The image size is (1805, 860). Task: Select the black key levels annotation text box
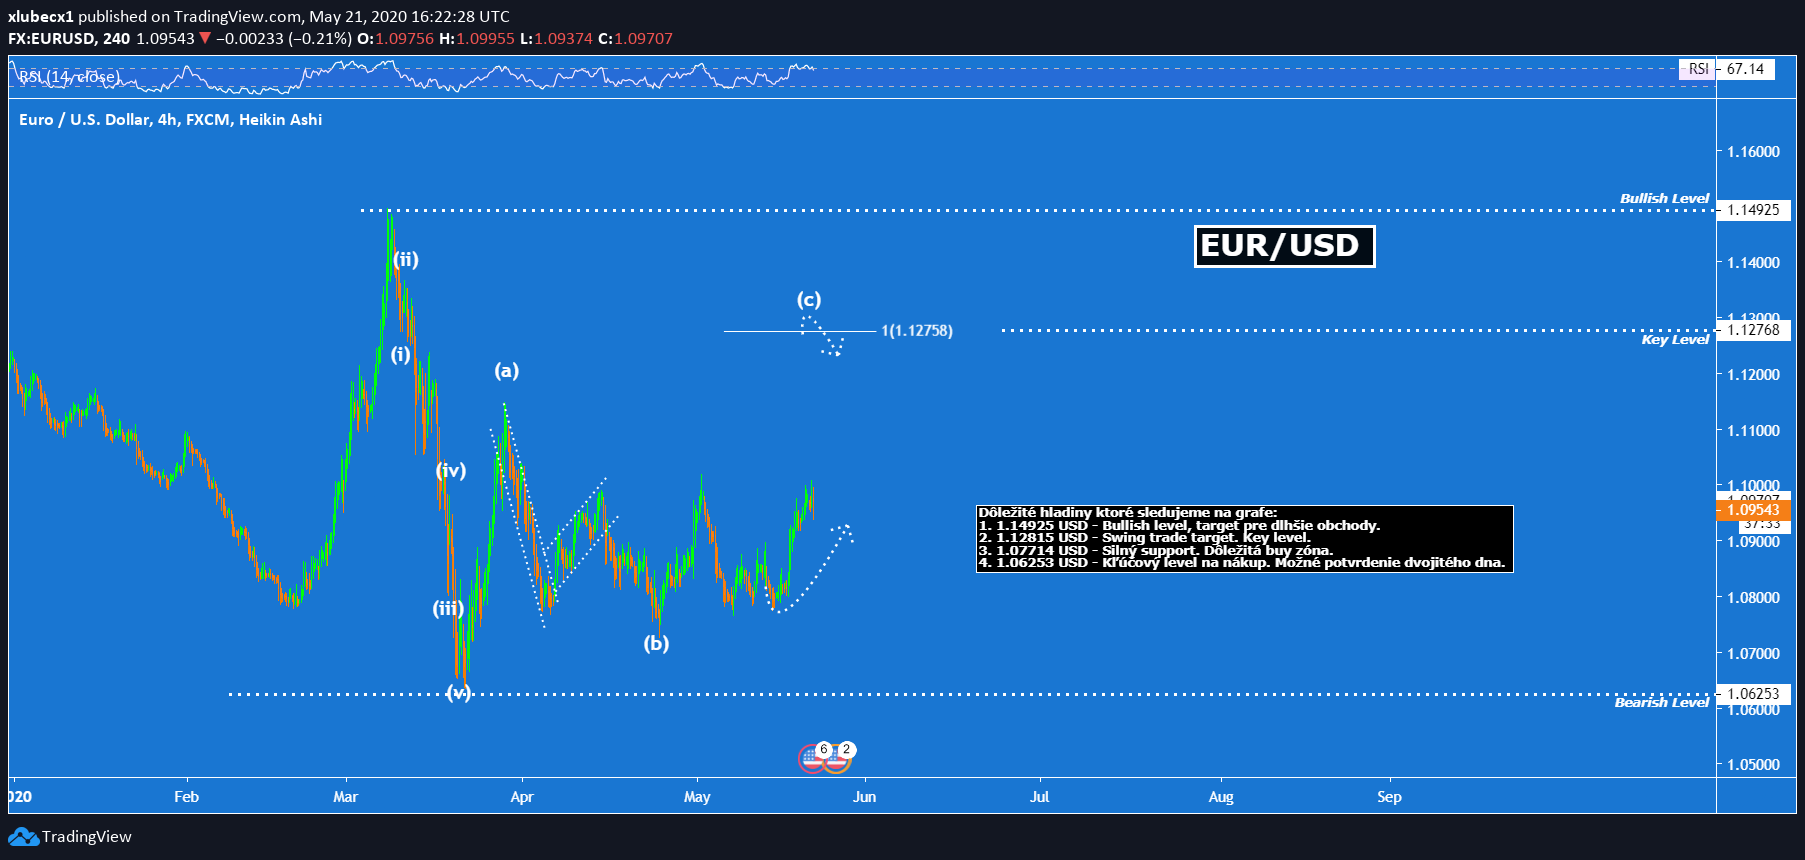coord(1244,538)
